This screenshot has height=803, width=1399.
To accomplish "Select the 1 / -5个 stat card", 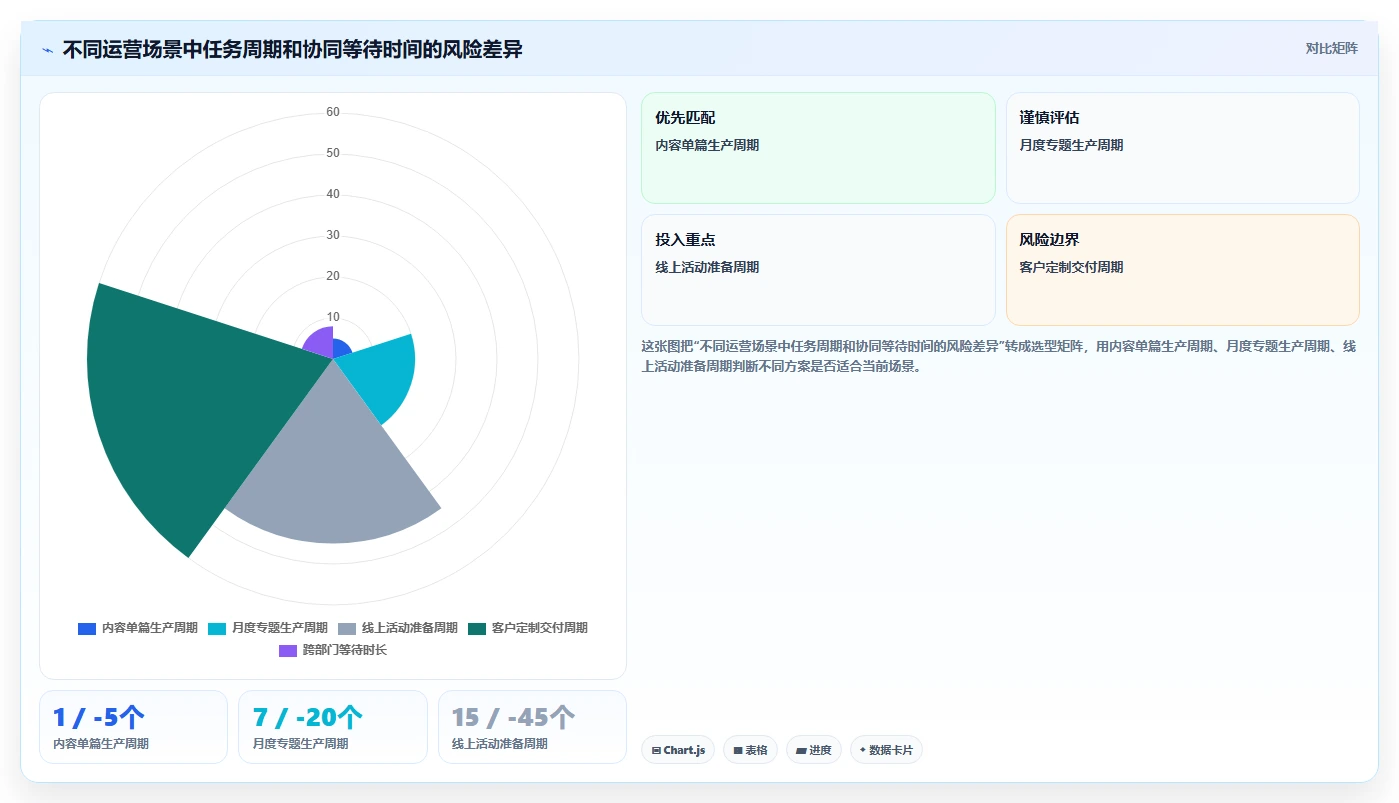I will tap(133, 727).
